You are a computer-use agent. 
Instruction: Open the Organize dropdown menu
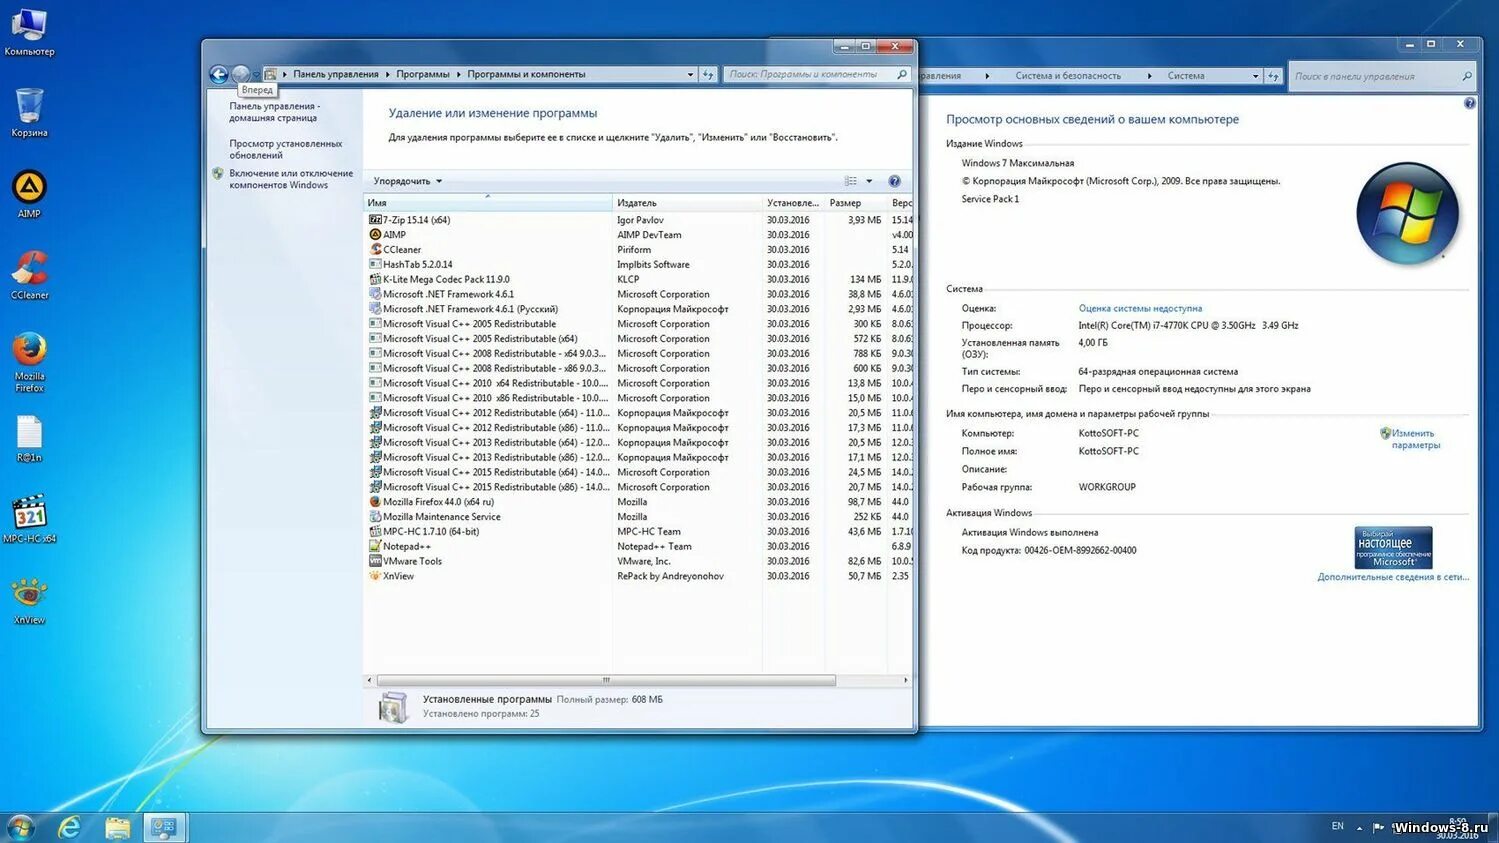point(407,181)
